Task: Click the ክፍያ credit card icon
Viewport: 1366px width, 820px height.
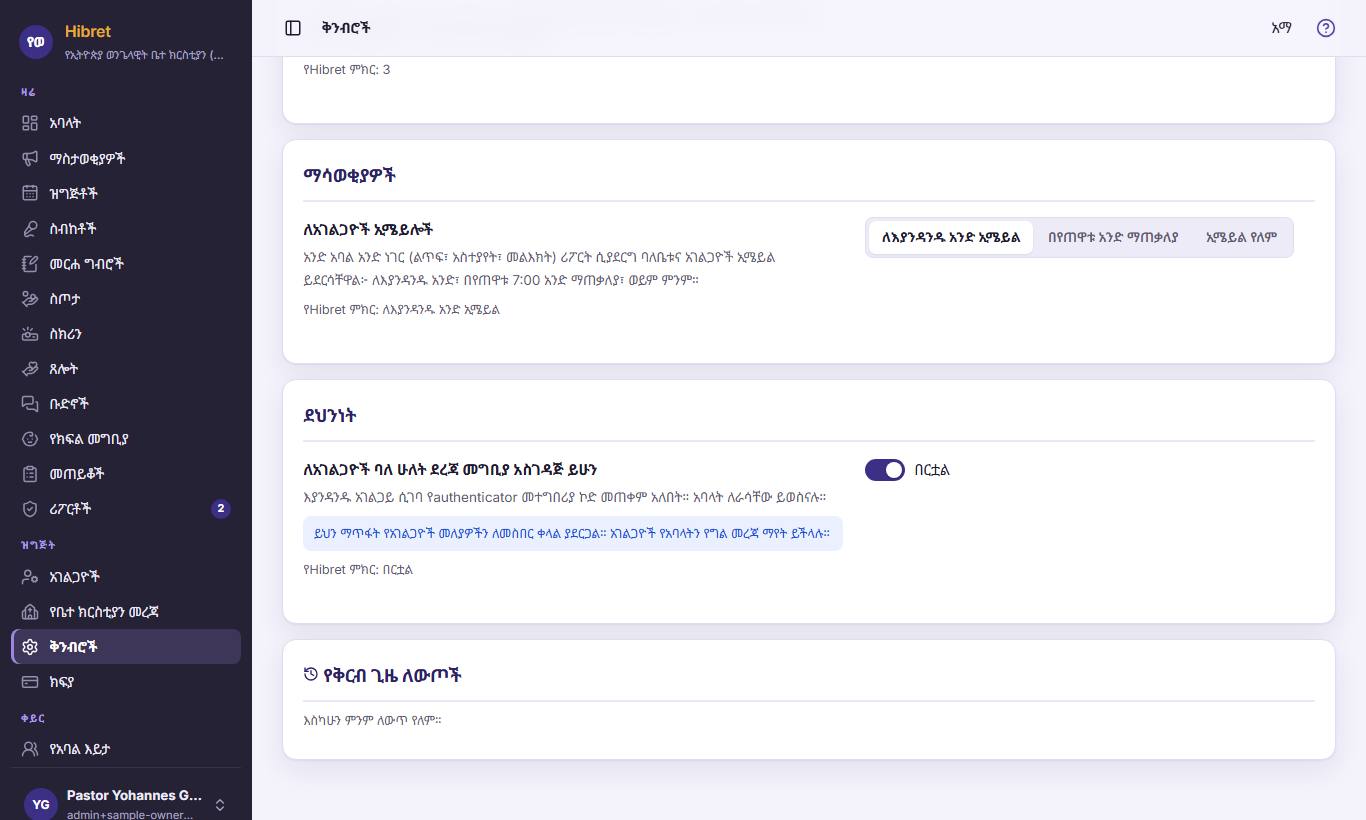Action: click(30, 681)
